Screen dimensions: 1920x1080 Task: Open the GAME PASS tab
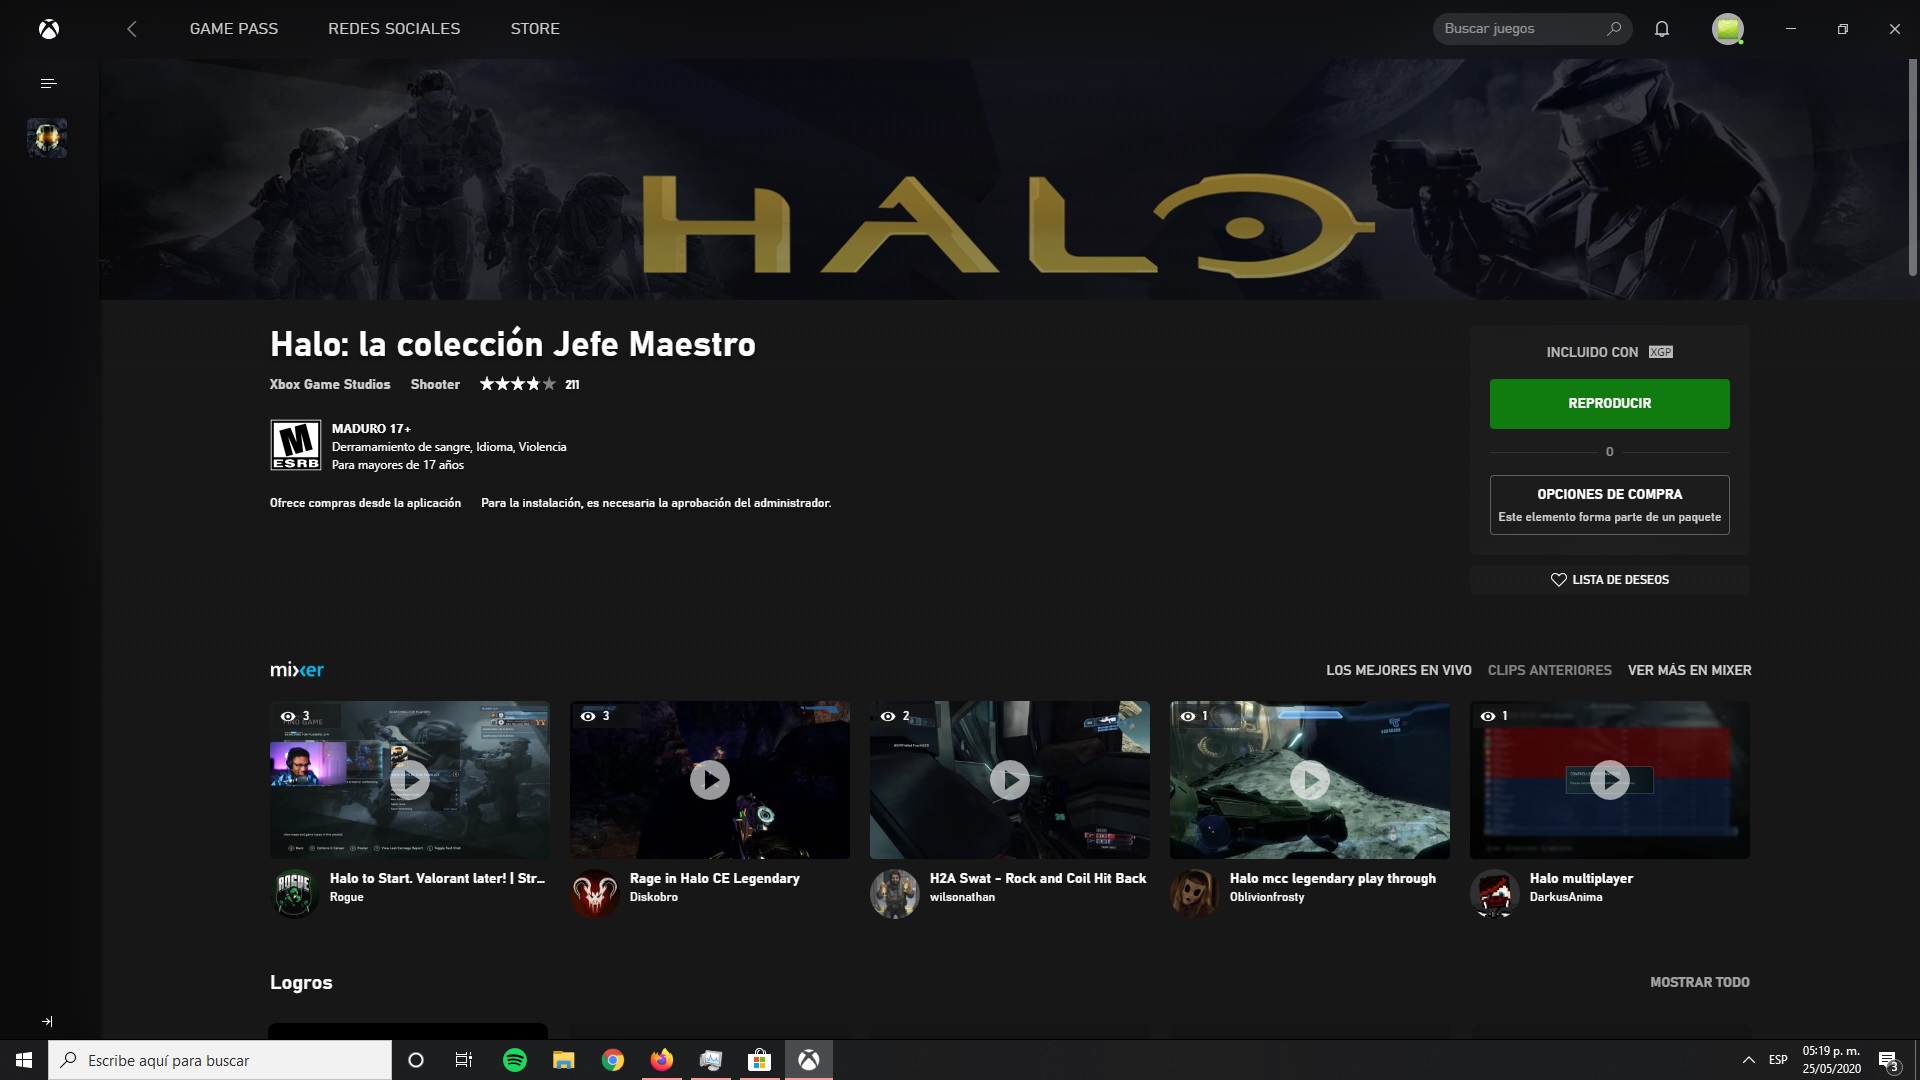pyautogui.click(x=234, y=29)
